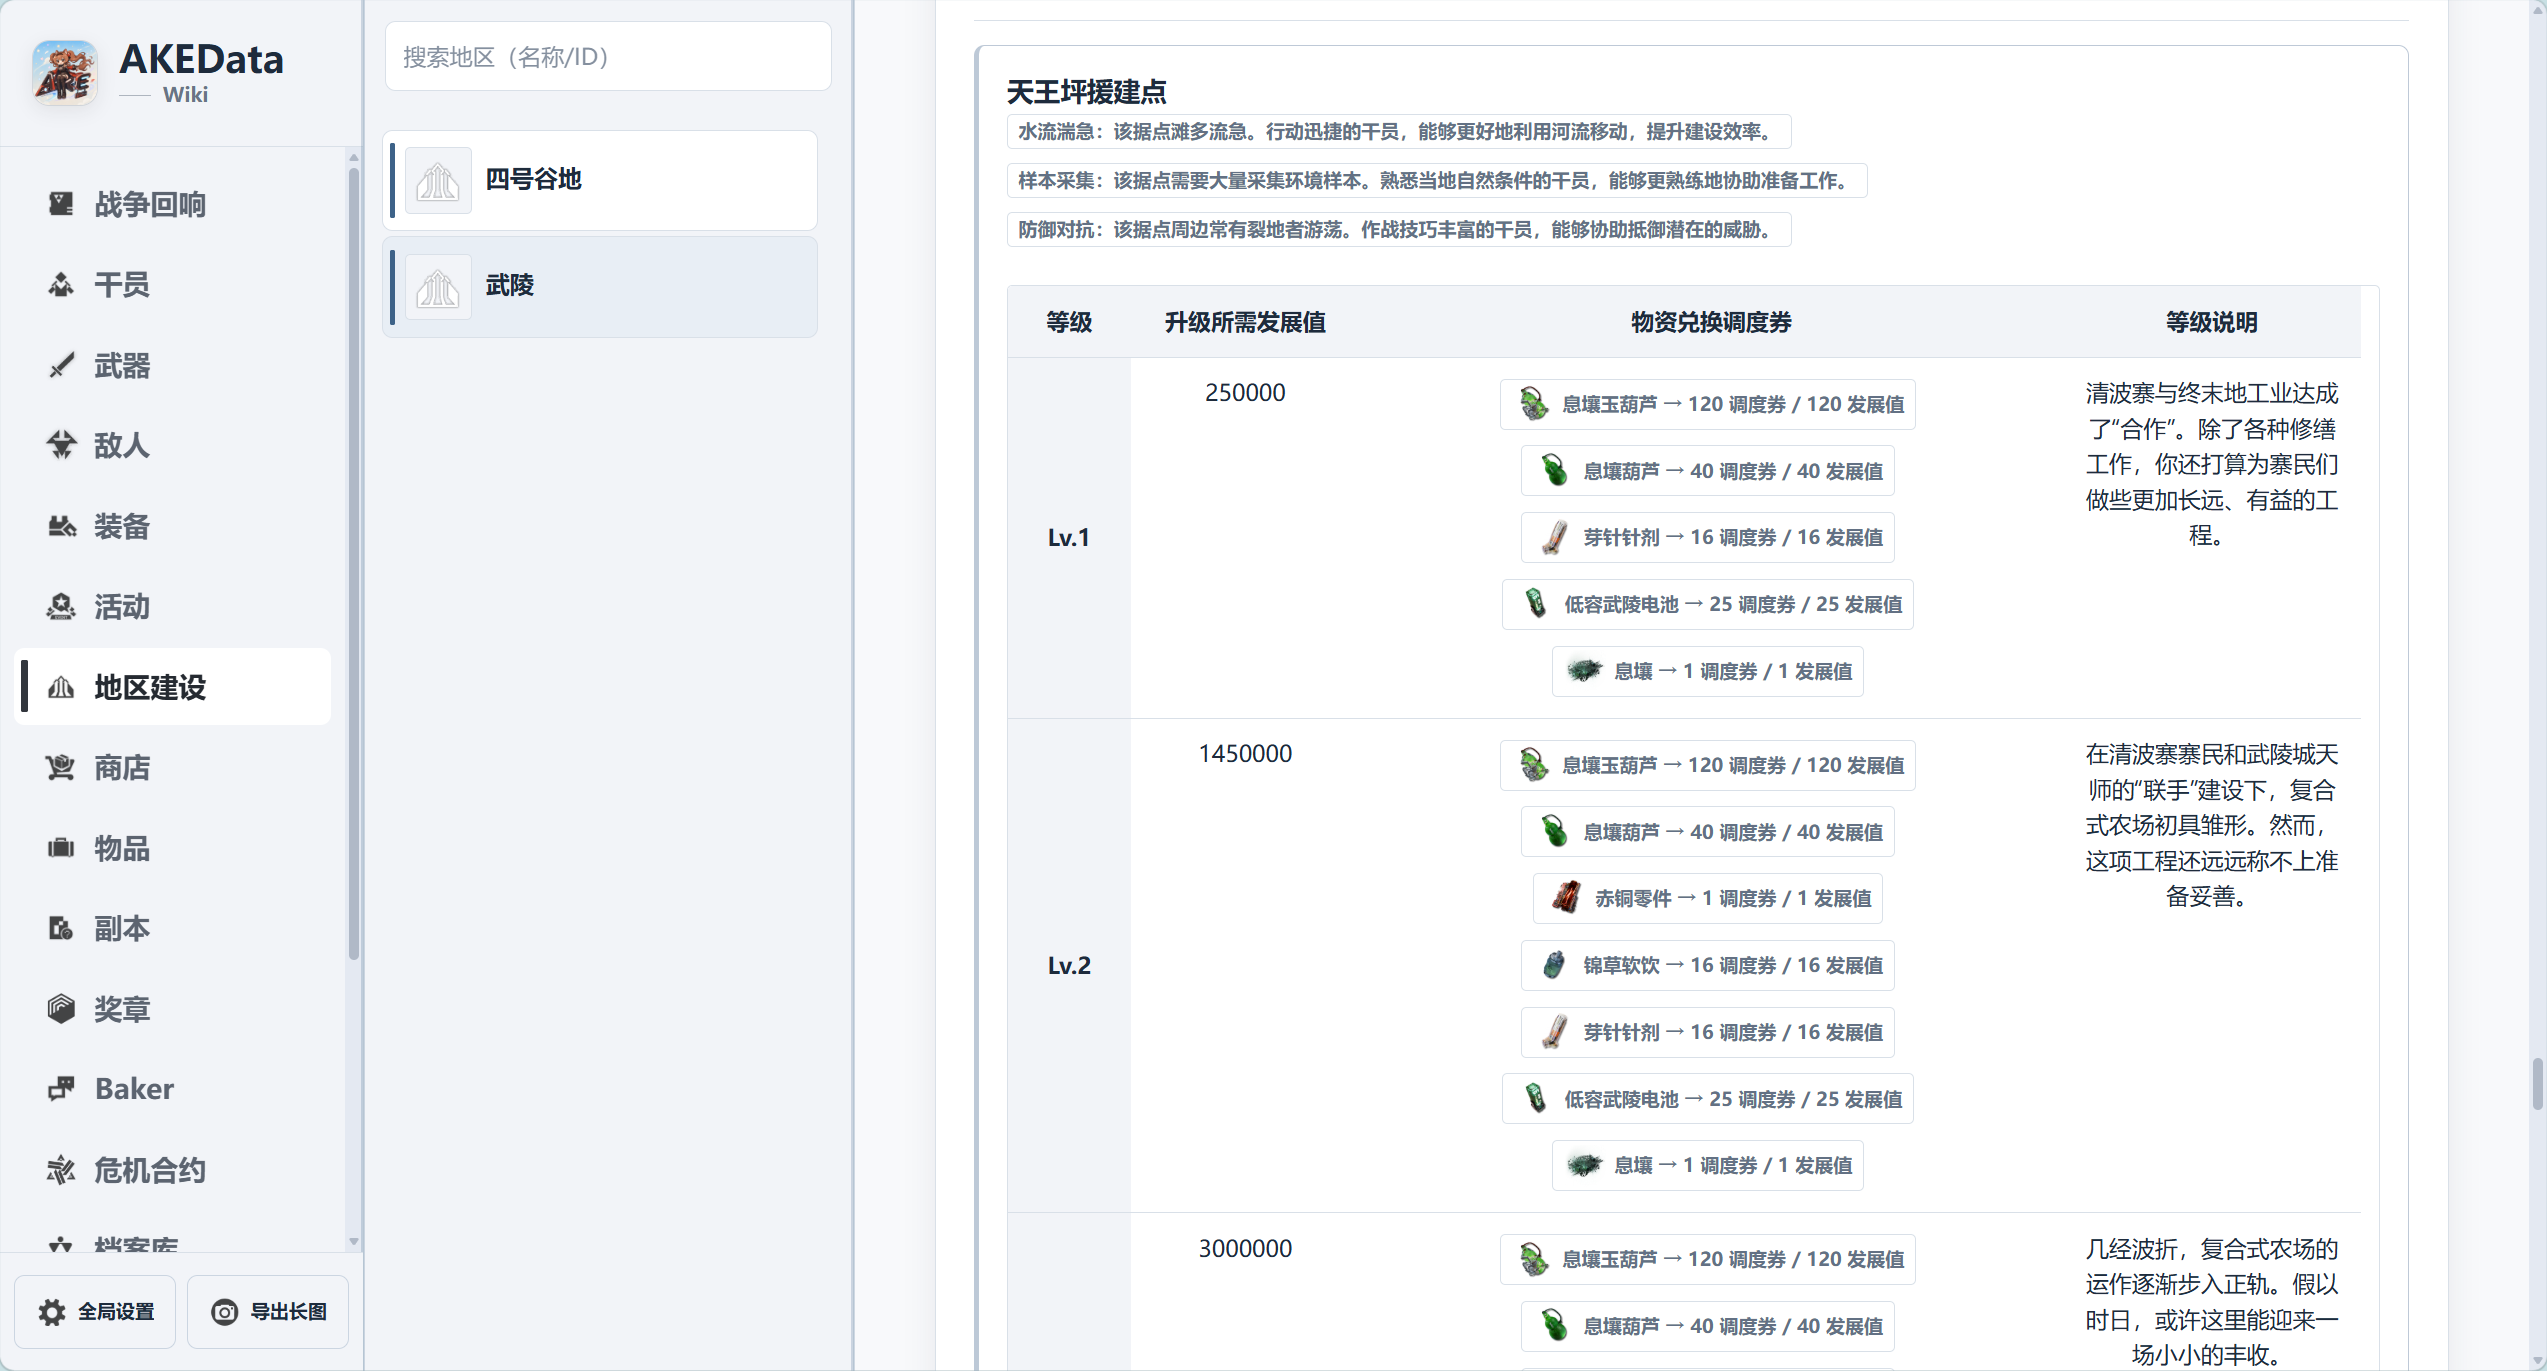This screenshot has width=2547, height=1371.
Task: Open the Baker menu item
Action: click(173, 1089)
